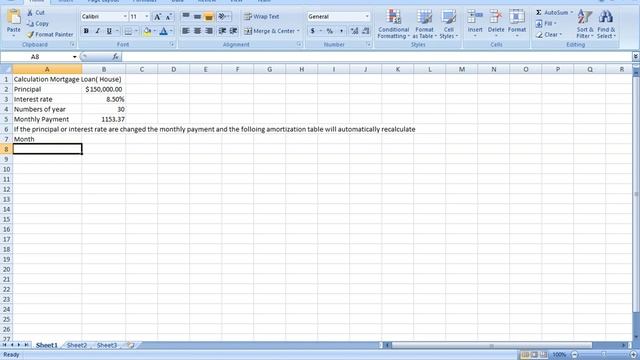Image resolution: width=640 pixels, height=360 pixels.
Task: Switch to the Sheet3 tab
Action: [x=107, y=345]
